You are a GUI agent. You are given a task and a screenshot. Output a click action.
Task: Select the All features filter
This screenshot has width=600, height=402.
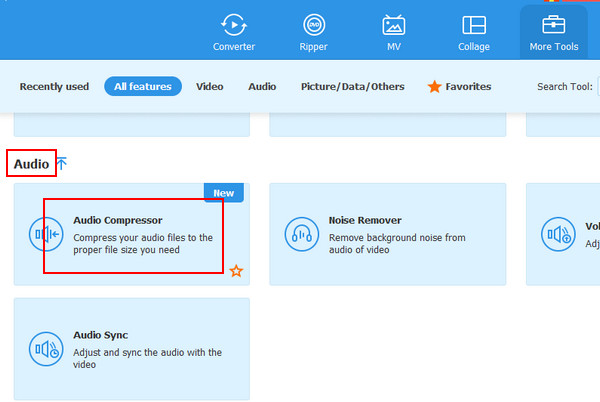(142, 87)
